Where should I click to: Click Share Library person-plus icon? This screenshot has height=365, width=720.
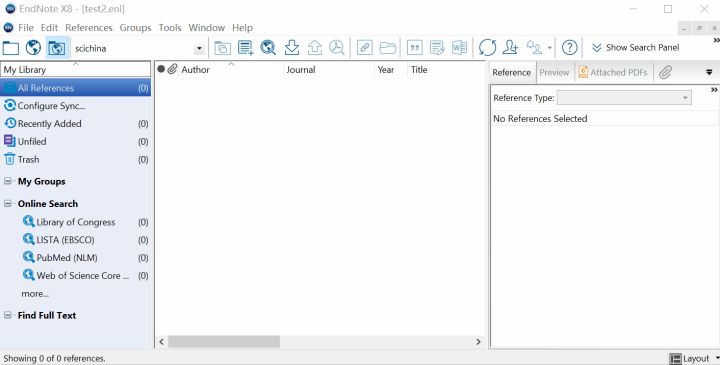coord(510,48)
